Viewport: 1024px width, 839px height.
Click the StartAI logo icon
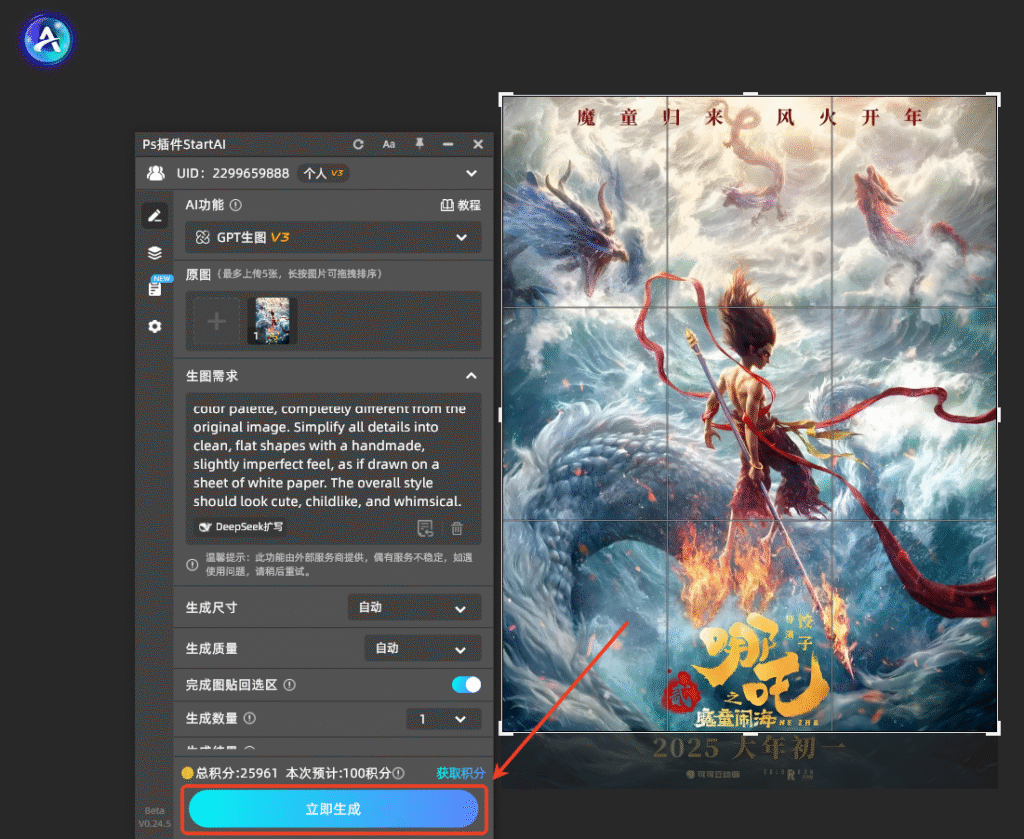(x=47, y=39)
